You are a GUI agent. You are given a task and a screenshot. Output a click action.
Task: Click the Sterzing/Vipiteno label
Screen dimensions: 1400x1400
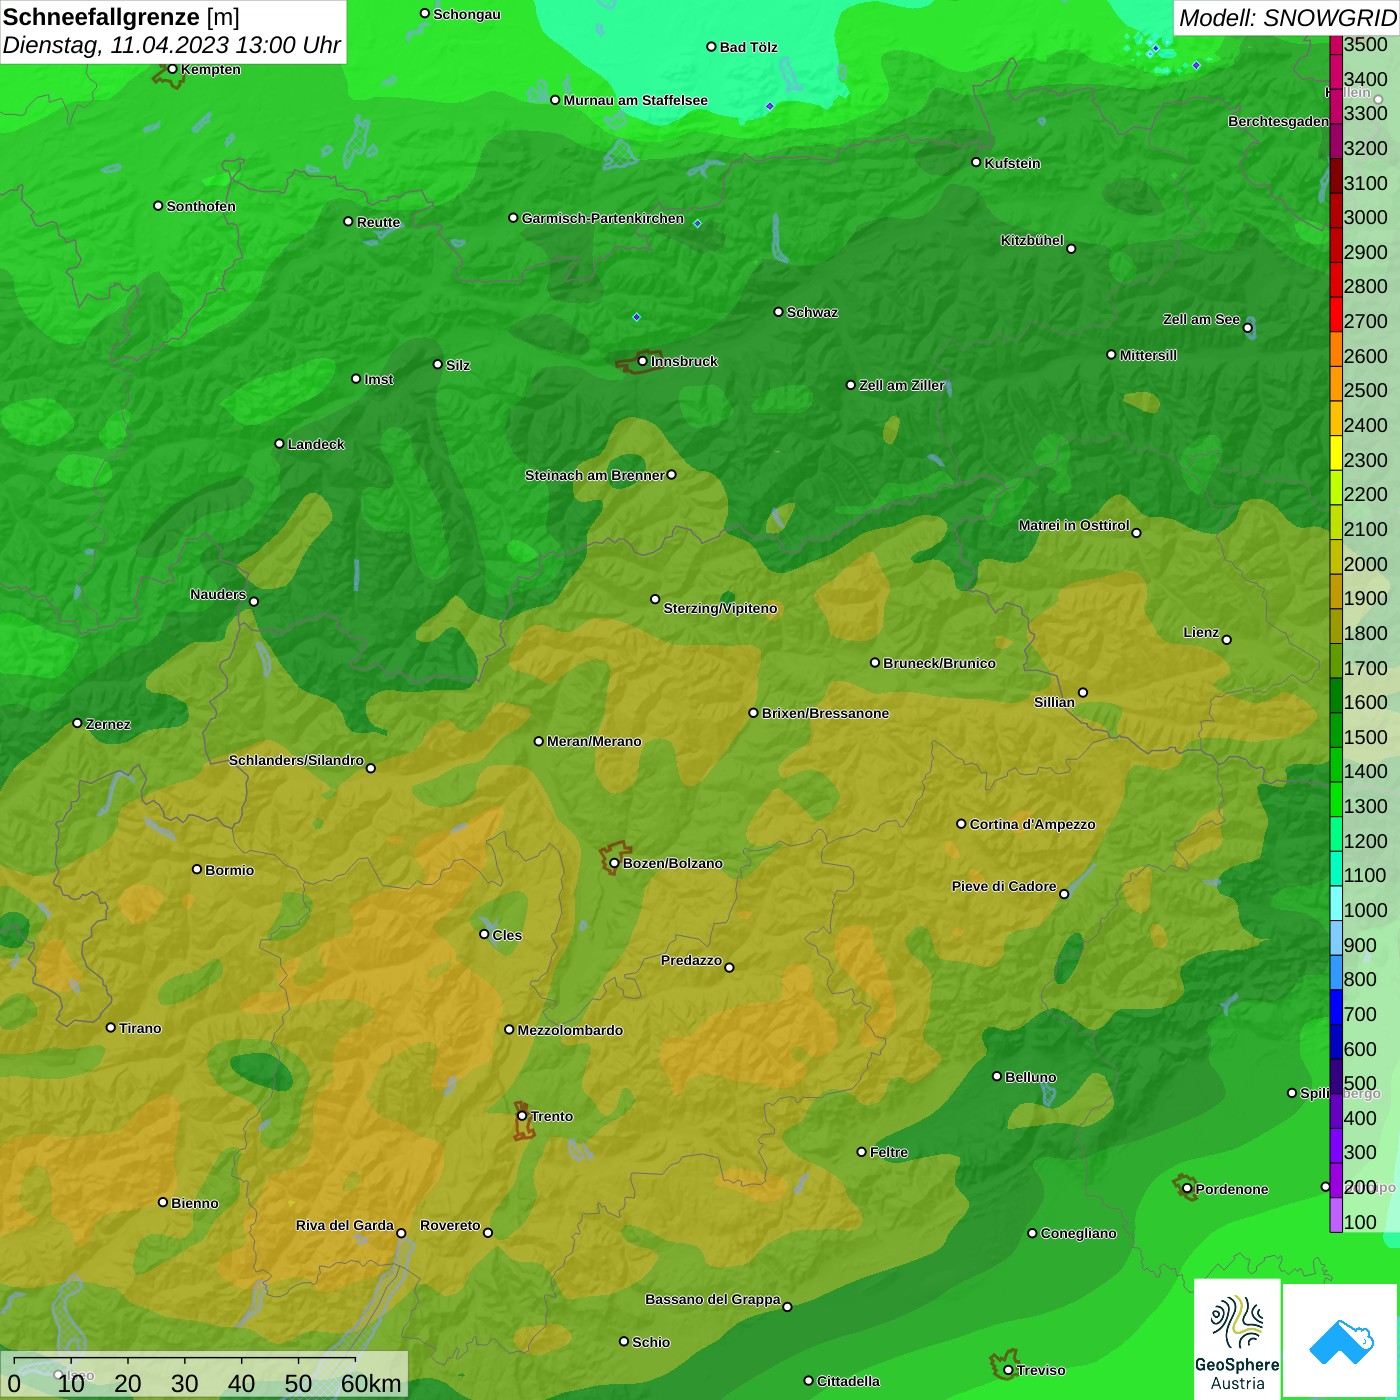(x=720, y=608)
